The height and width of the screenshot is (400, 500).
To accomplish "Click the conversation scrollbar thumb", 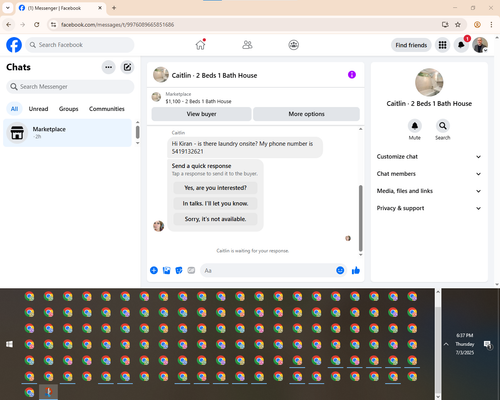I will 360,218.
